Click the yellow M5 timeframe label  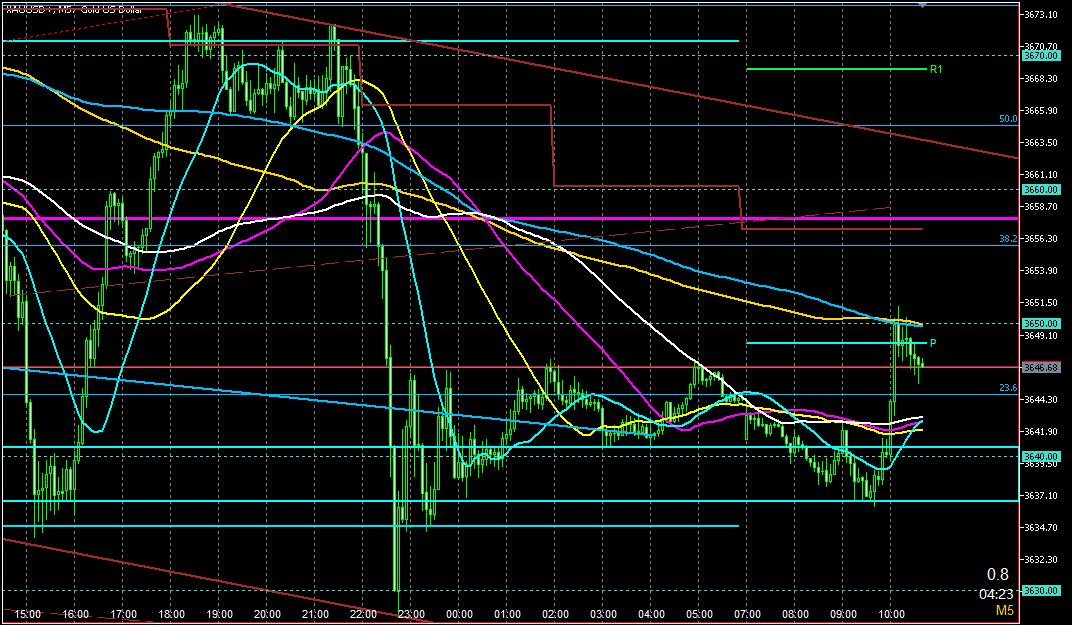click(x=1001, y=610)
